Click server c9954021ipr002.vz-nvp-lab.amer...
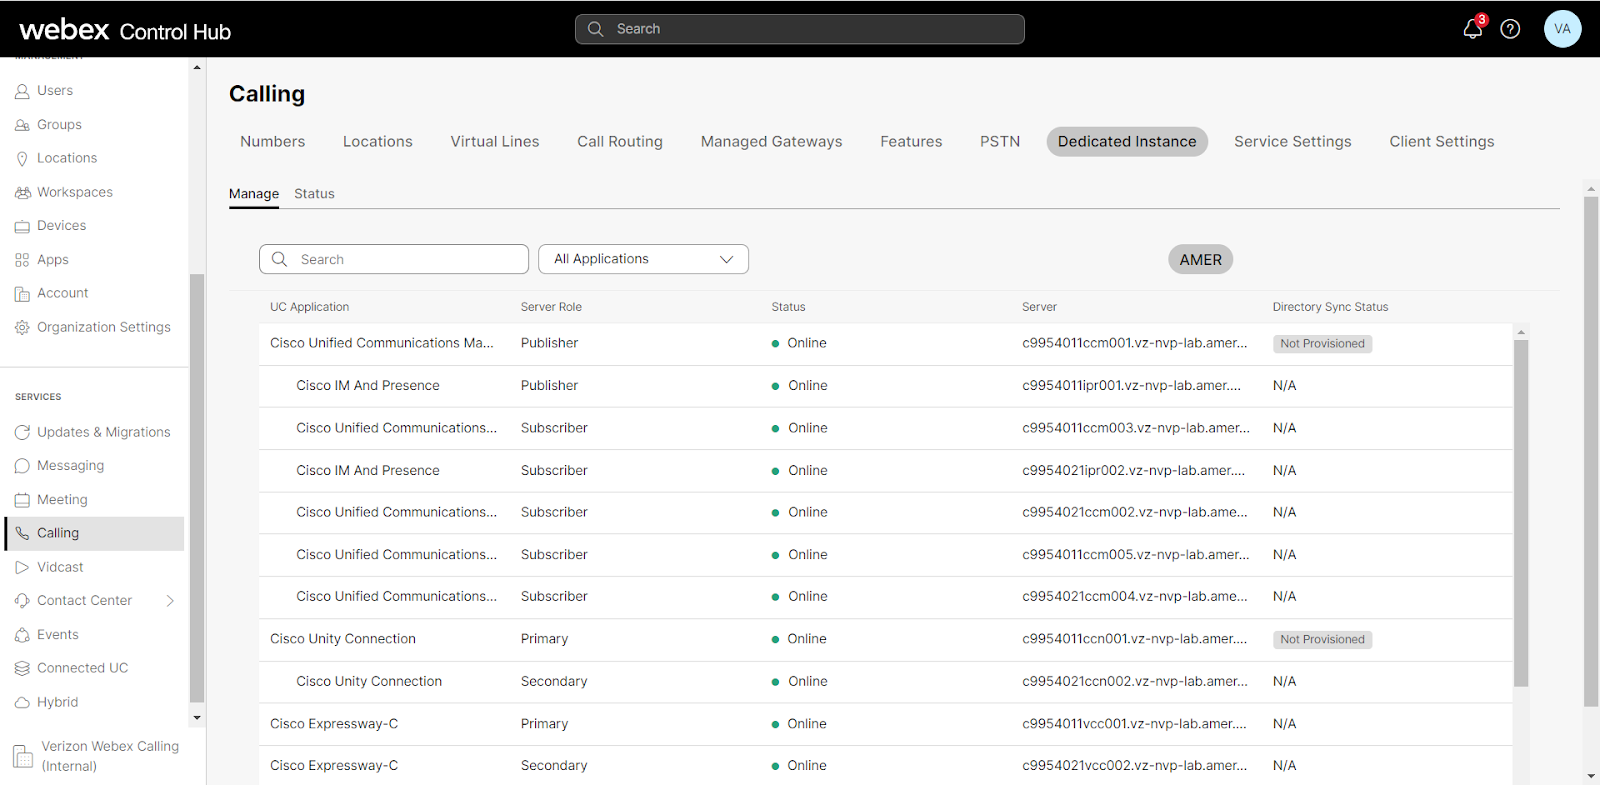 (1133, 471)
